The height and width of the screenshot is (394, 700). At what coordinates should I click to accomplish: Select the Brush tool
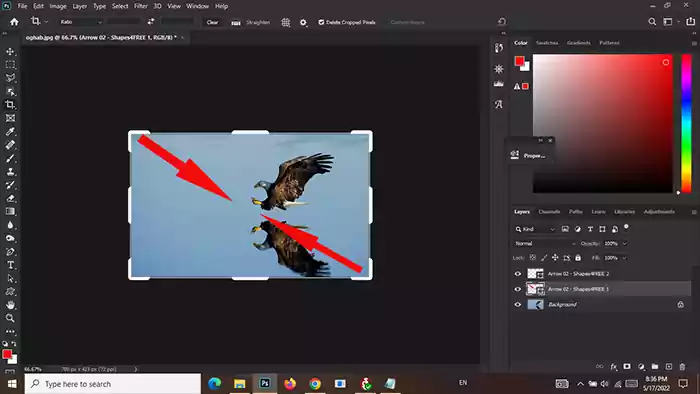(10, 158)
